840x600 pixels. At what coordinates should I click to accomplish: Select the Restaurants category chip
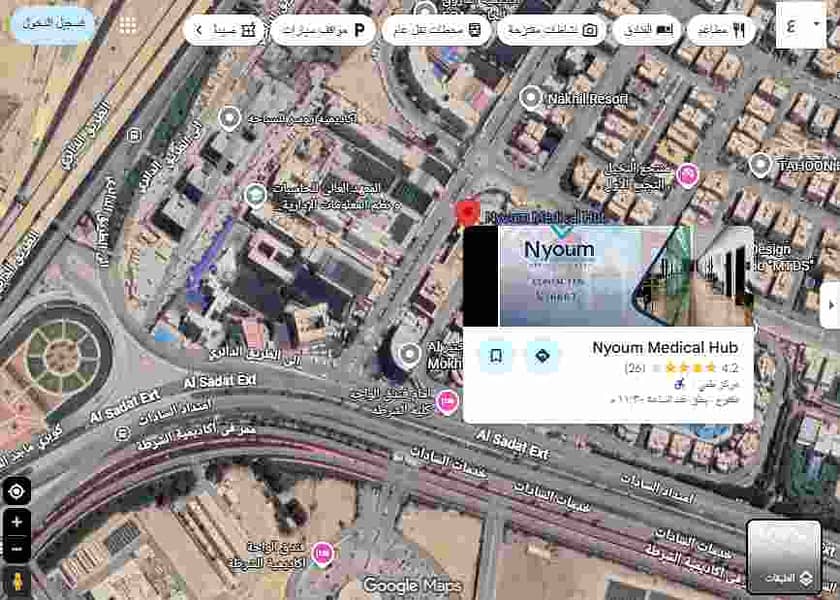pyautogui.click(x=721, y=30)
